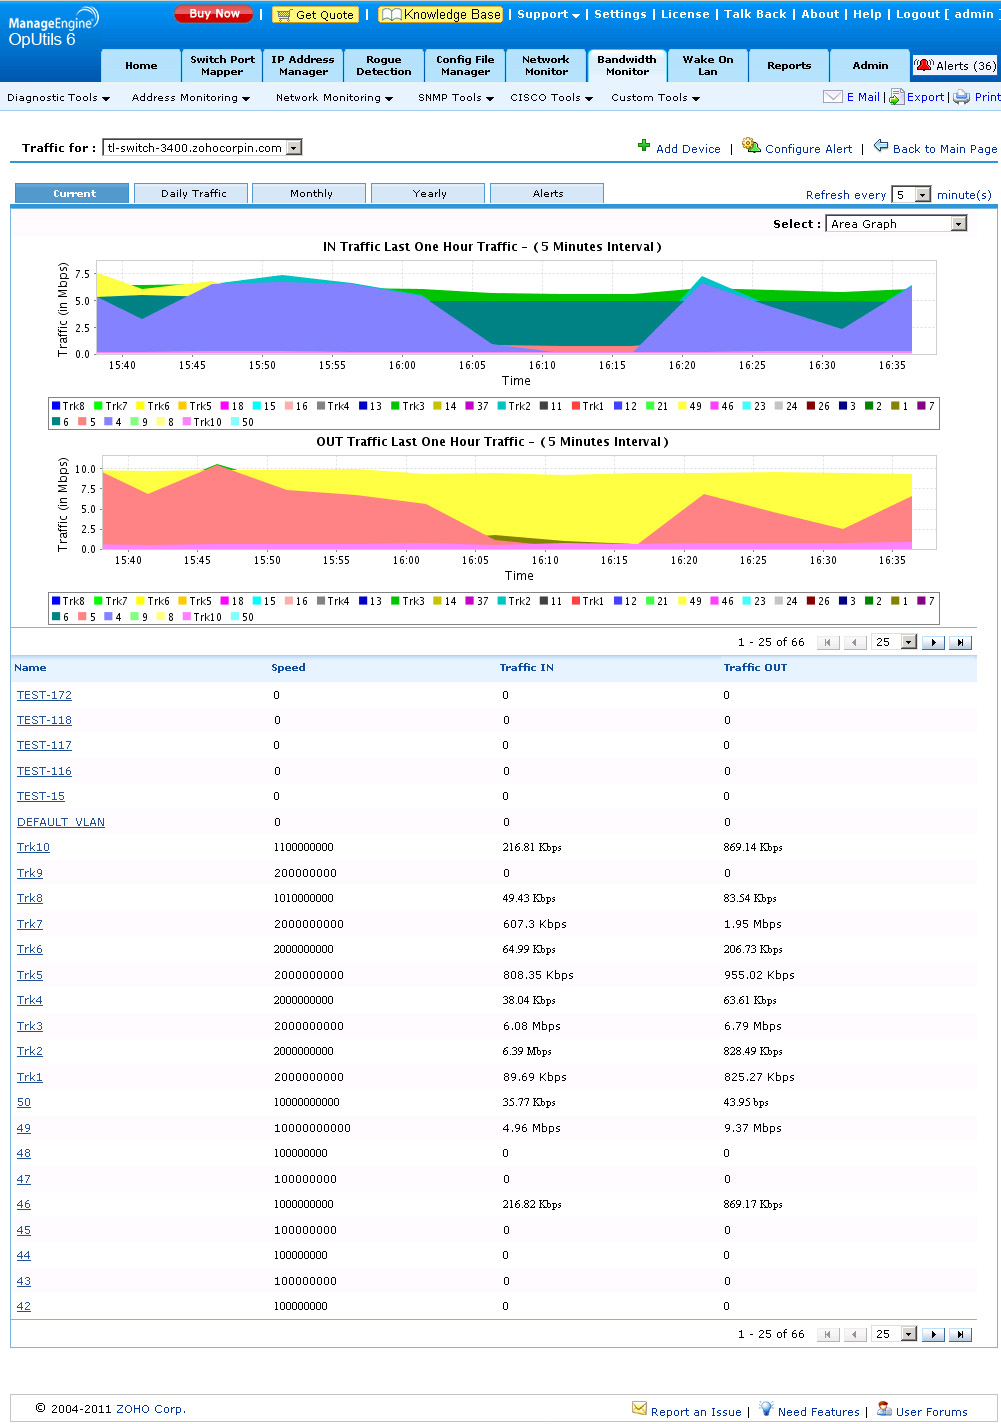
Task: Open the Switch Port Mapper tab
Action: 222,66
